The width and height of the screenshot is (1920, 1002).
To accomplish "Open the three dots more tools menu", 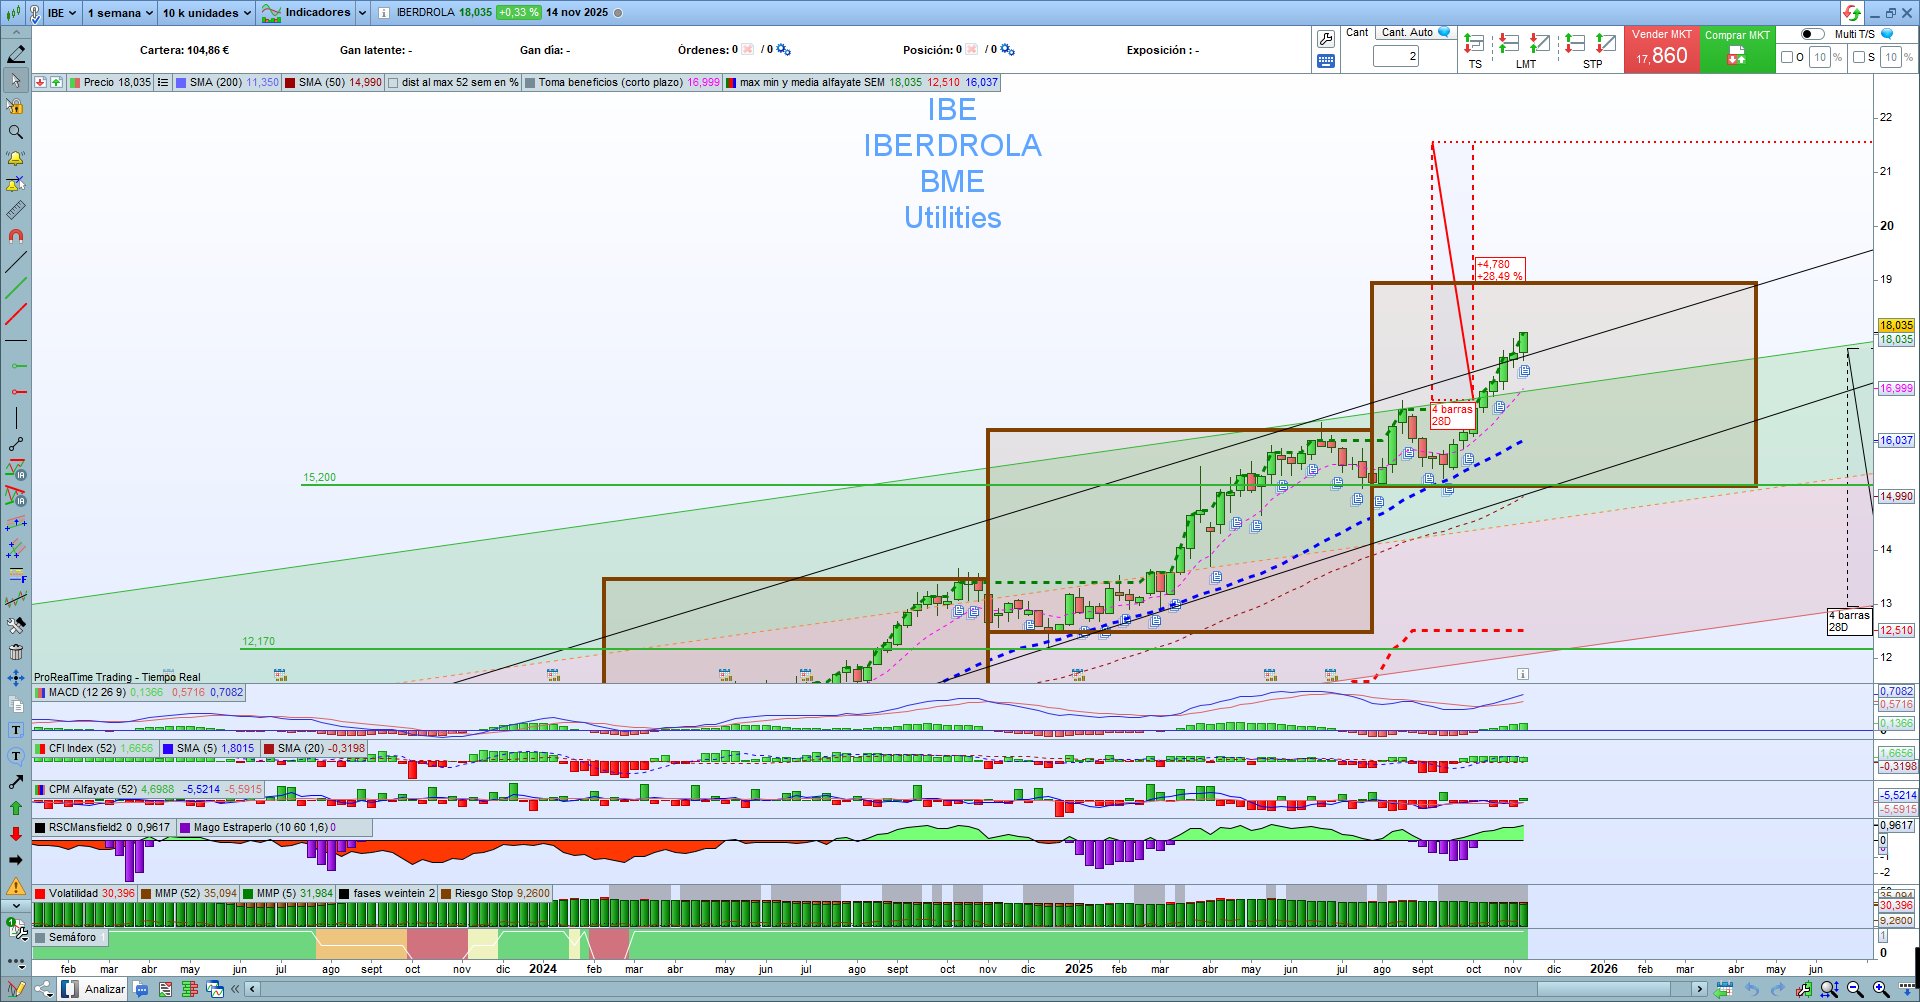I will pyautogui.click(x=16, y=963).
